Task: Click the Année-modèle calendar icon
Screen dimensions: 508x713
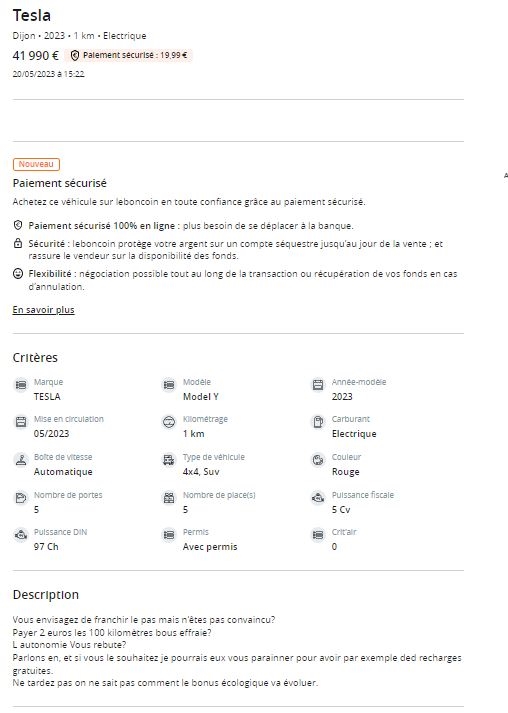Action: (x=318, y=385)
